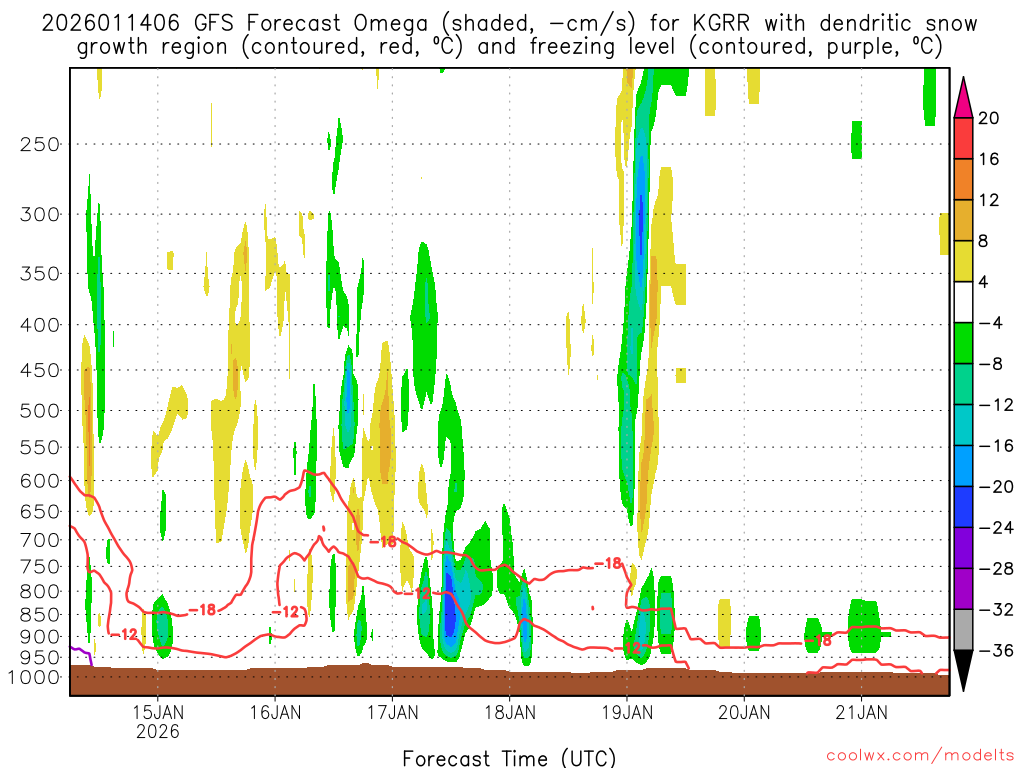Click the 600 pressure level label
Viewport: 1024px width, 768px height.
click(x=40, y=481)
